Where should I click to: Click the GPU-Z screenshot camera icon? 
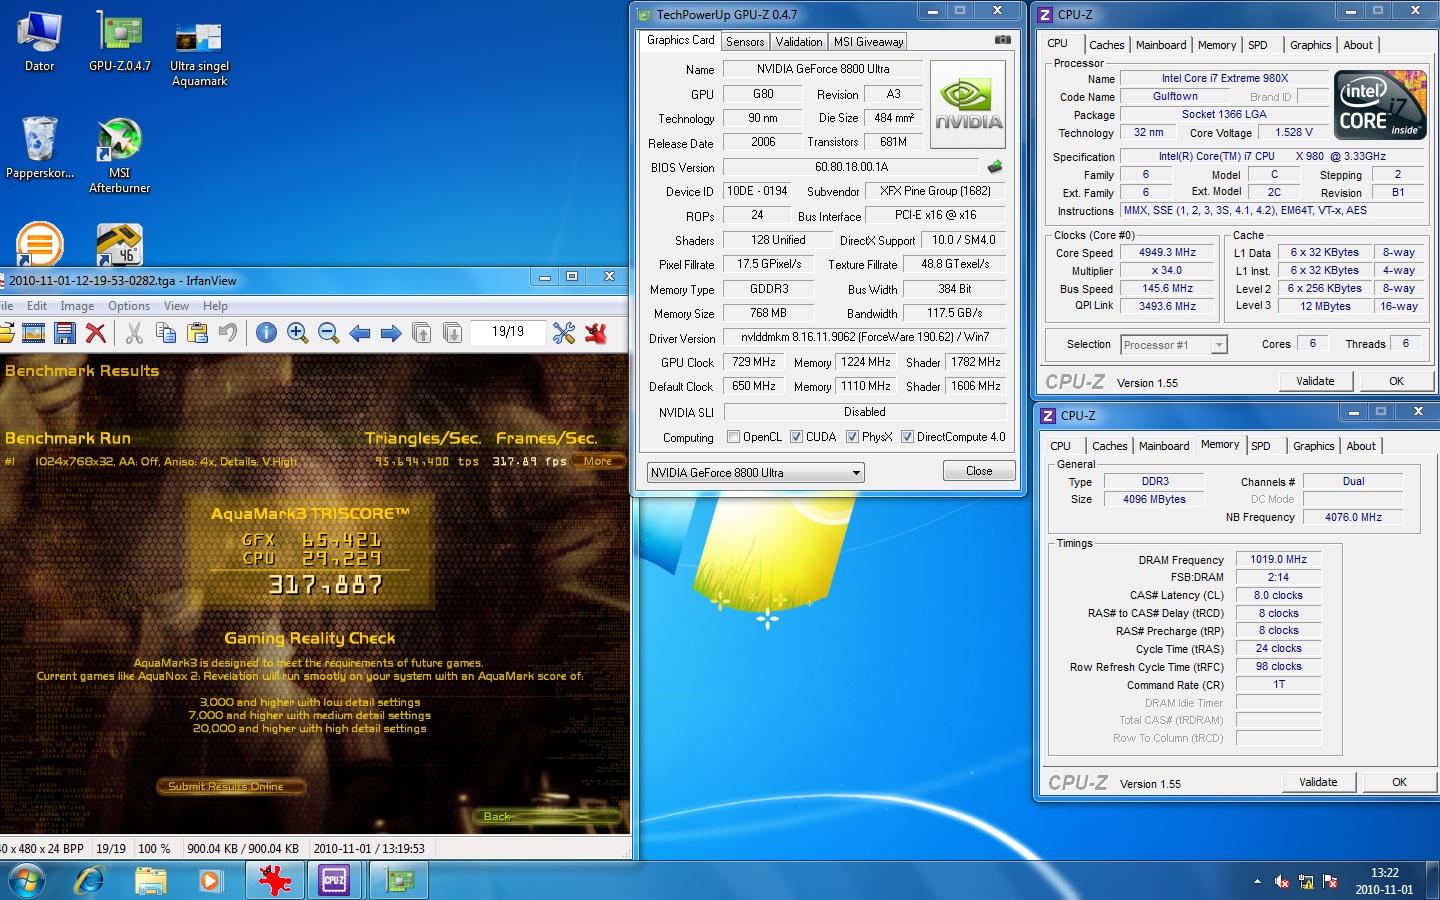pyautogui.click(x=1002, y=40)
